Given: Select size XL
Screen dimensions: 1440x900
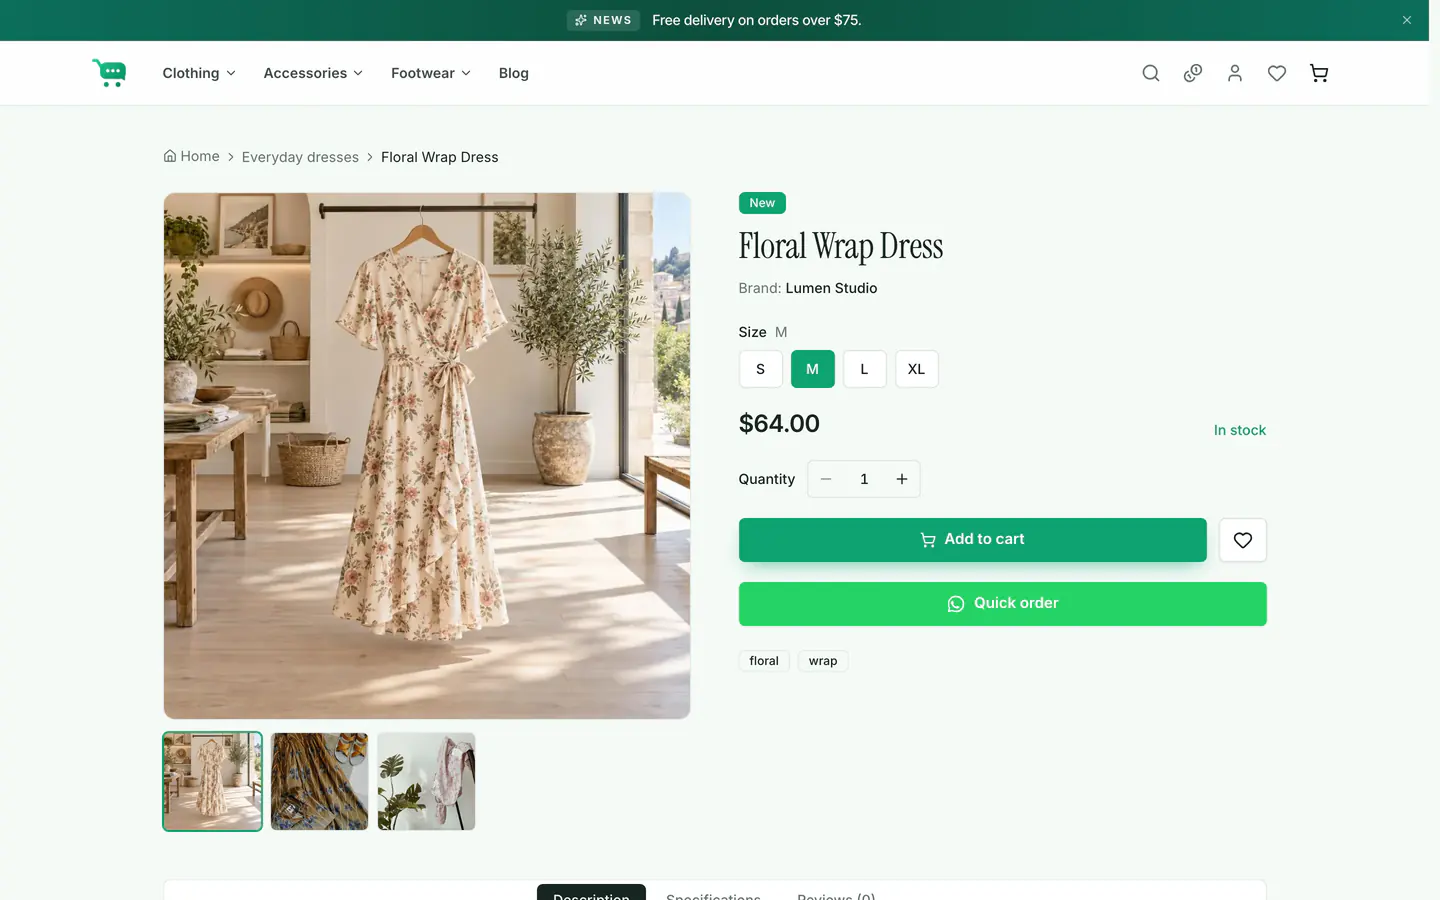Looking at the screenshot, I should pos(917,369).
